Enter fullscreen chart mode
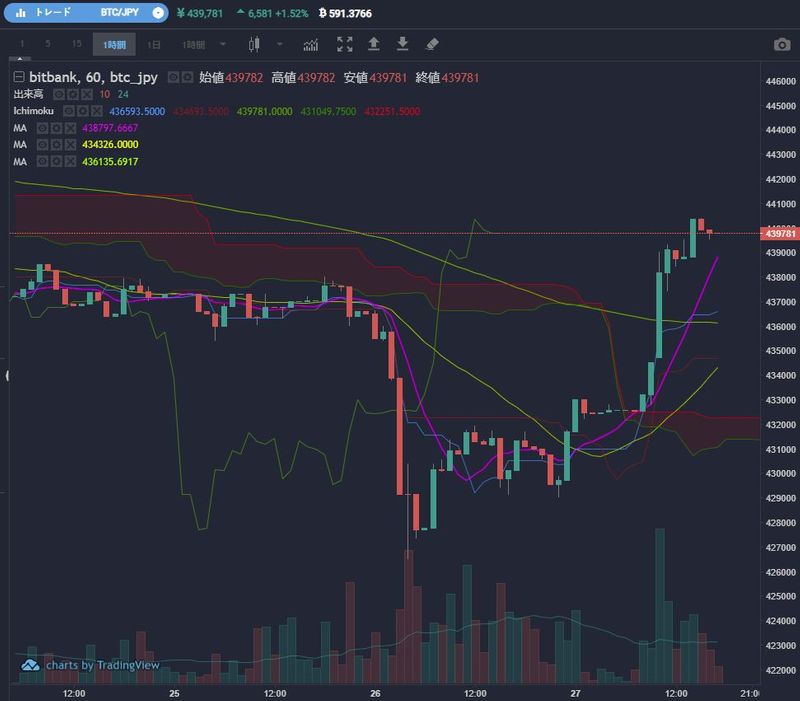The width and height of the screenshot is (800, 701). pyautogui.click(x=345, y=45)
